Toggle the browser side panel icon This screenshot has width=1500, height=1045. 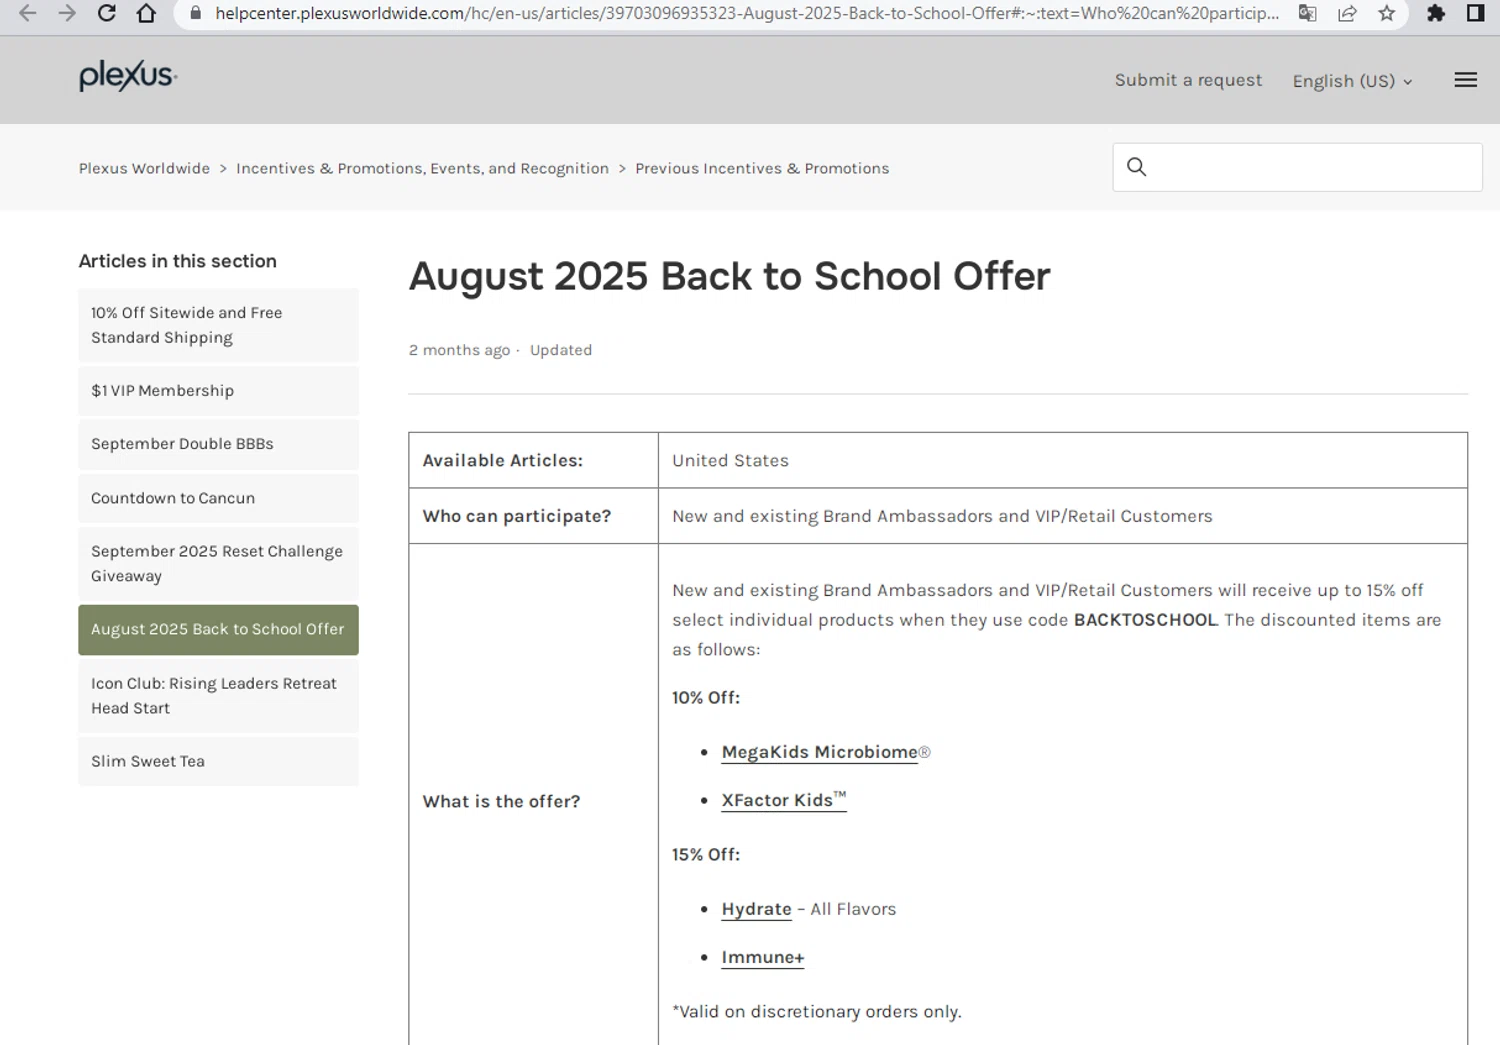pos(1475,13)
